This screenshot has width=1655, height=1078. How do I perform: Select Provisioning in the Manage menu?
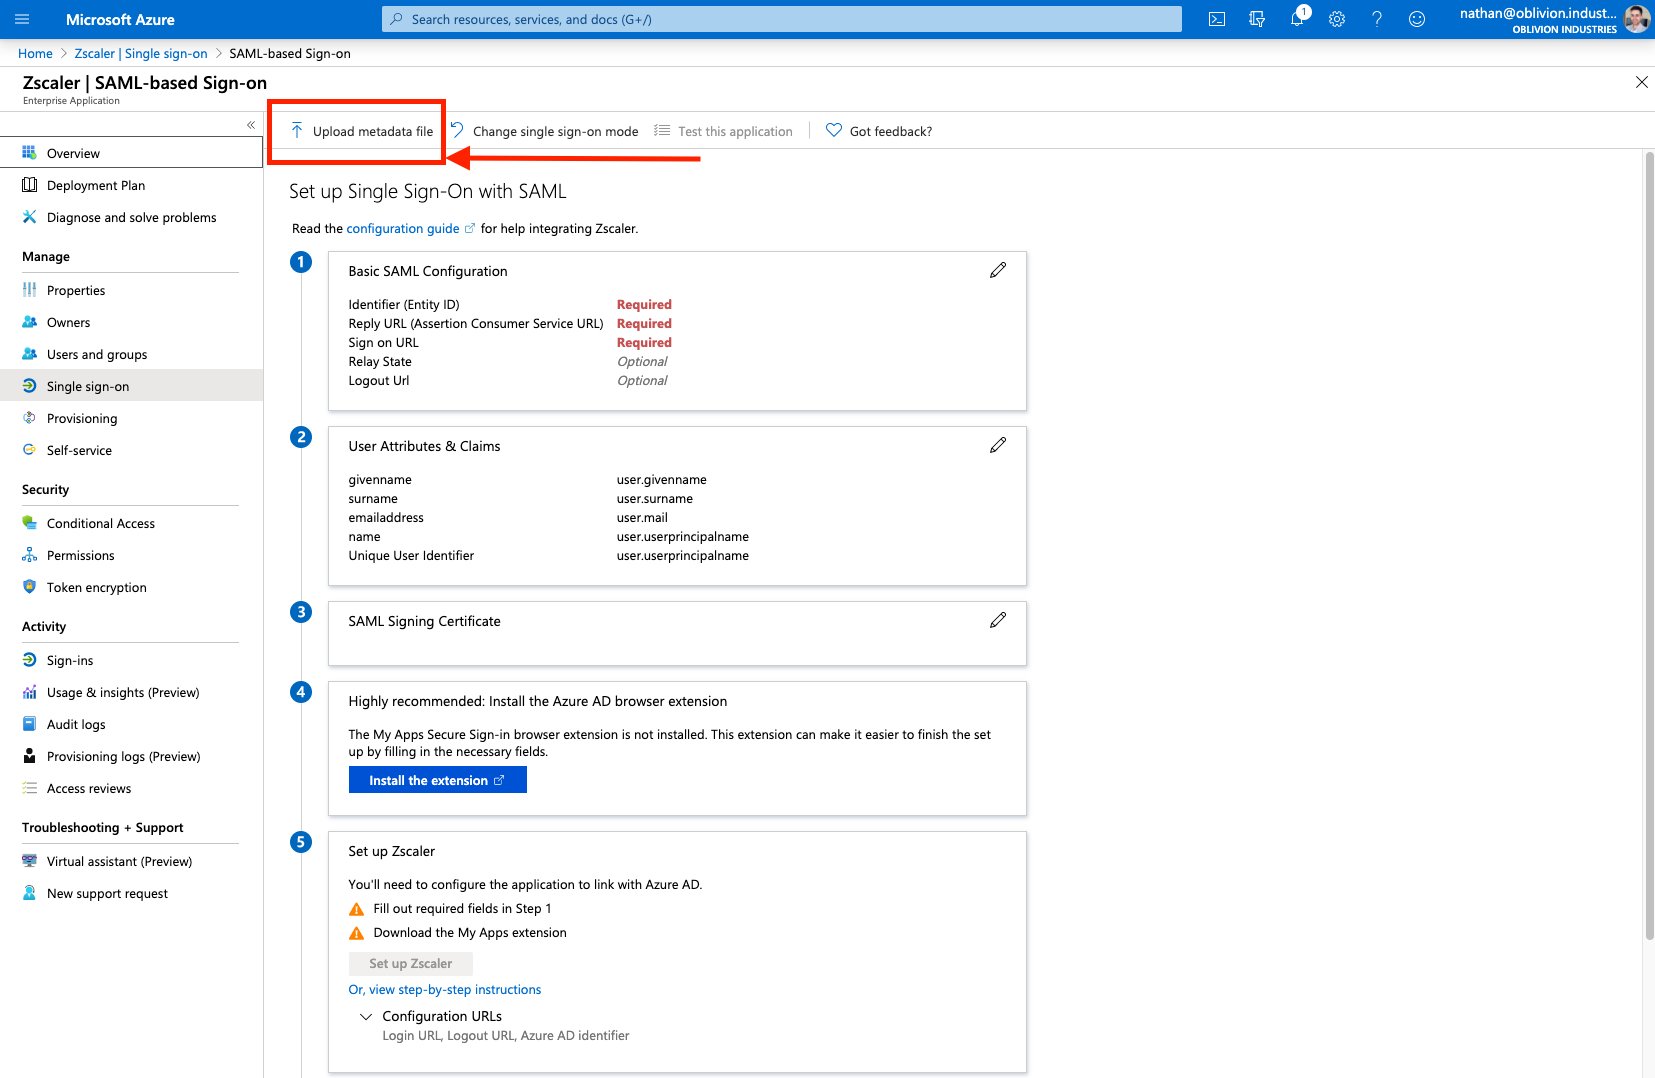point(82,419)
